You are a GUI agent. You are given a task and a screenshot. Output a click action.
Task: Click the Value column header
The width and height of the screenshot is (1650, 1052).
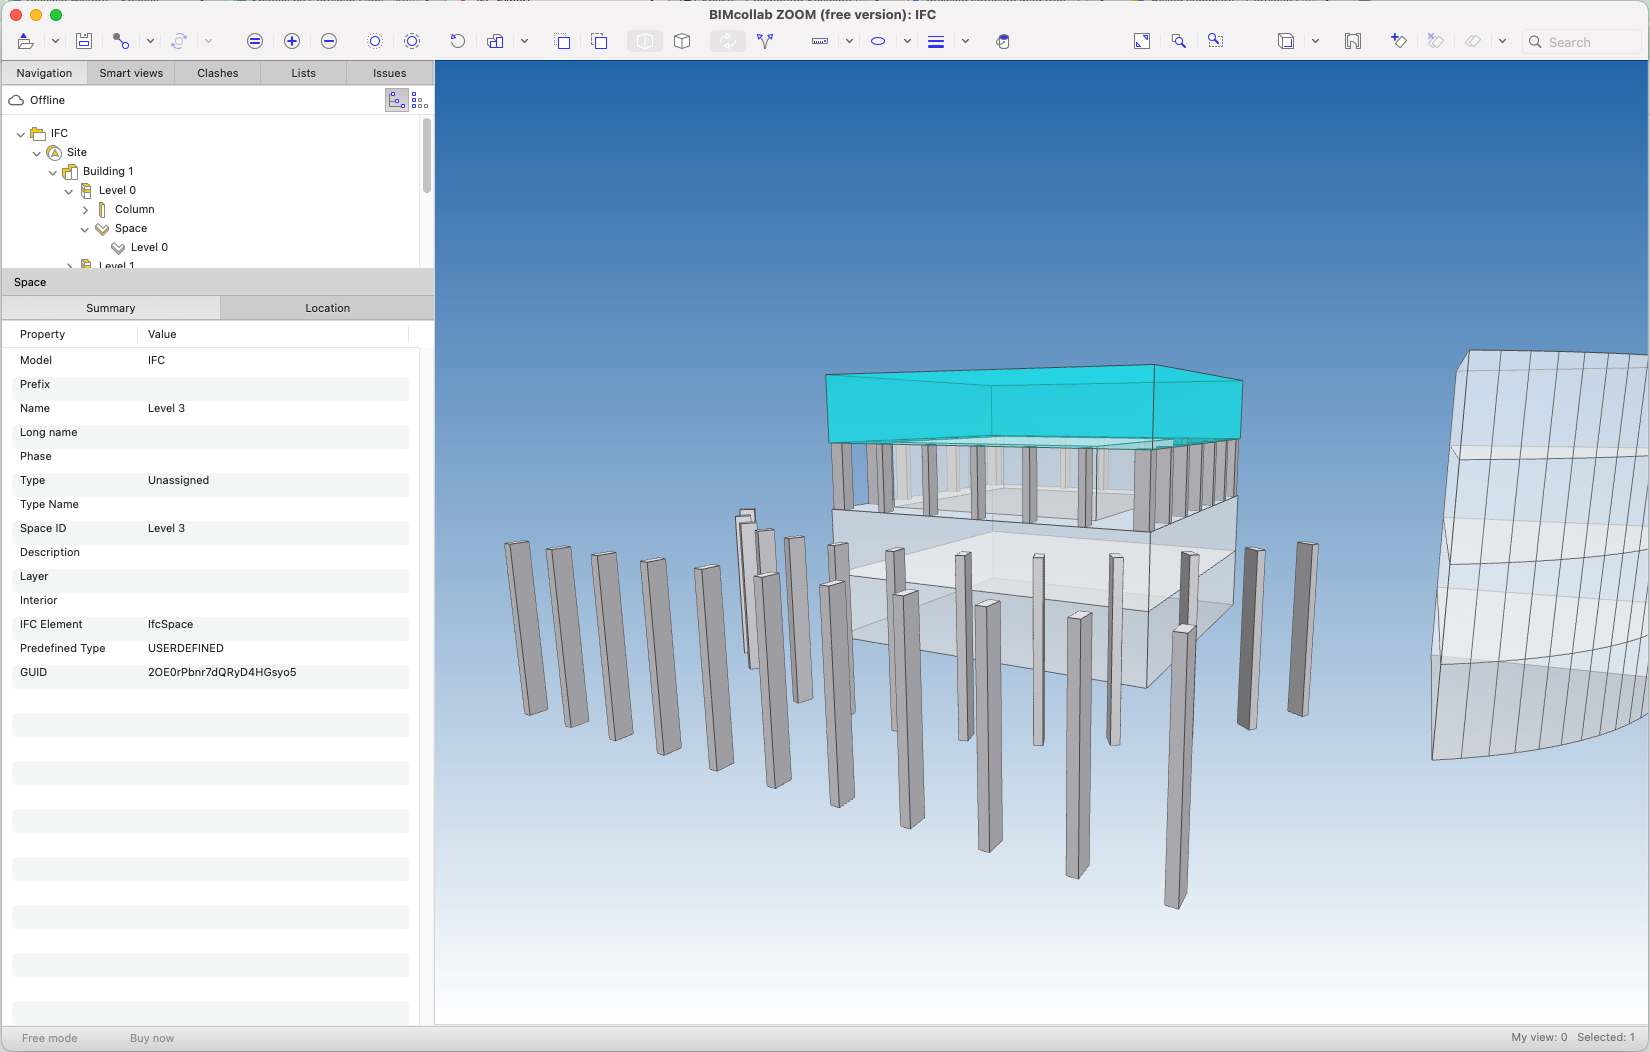click(162, 334)
